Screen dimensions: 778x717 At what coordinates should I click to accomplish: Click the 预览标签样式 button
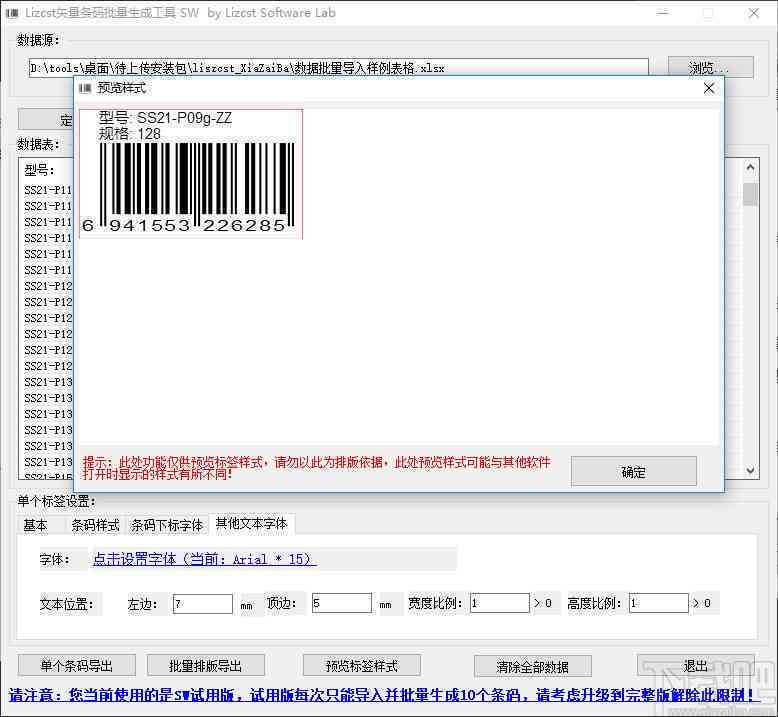click(362, 665)
